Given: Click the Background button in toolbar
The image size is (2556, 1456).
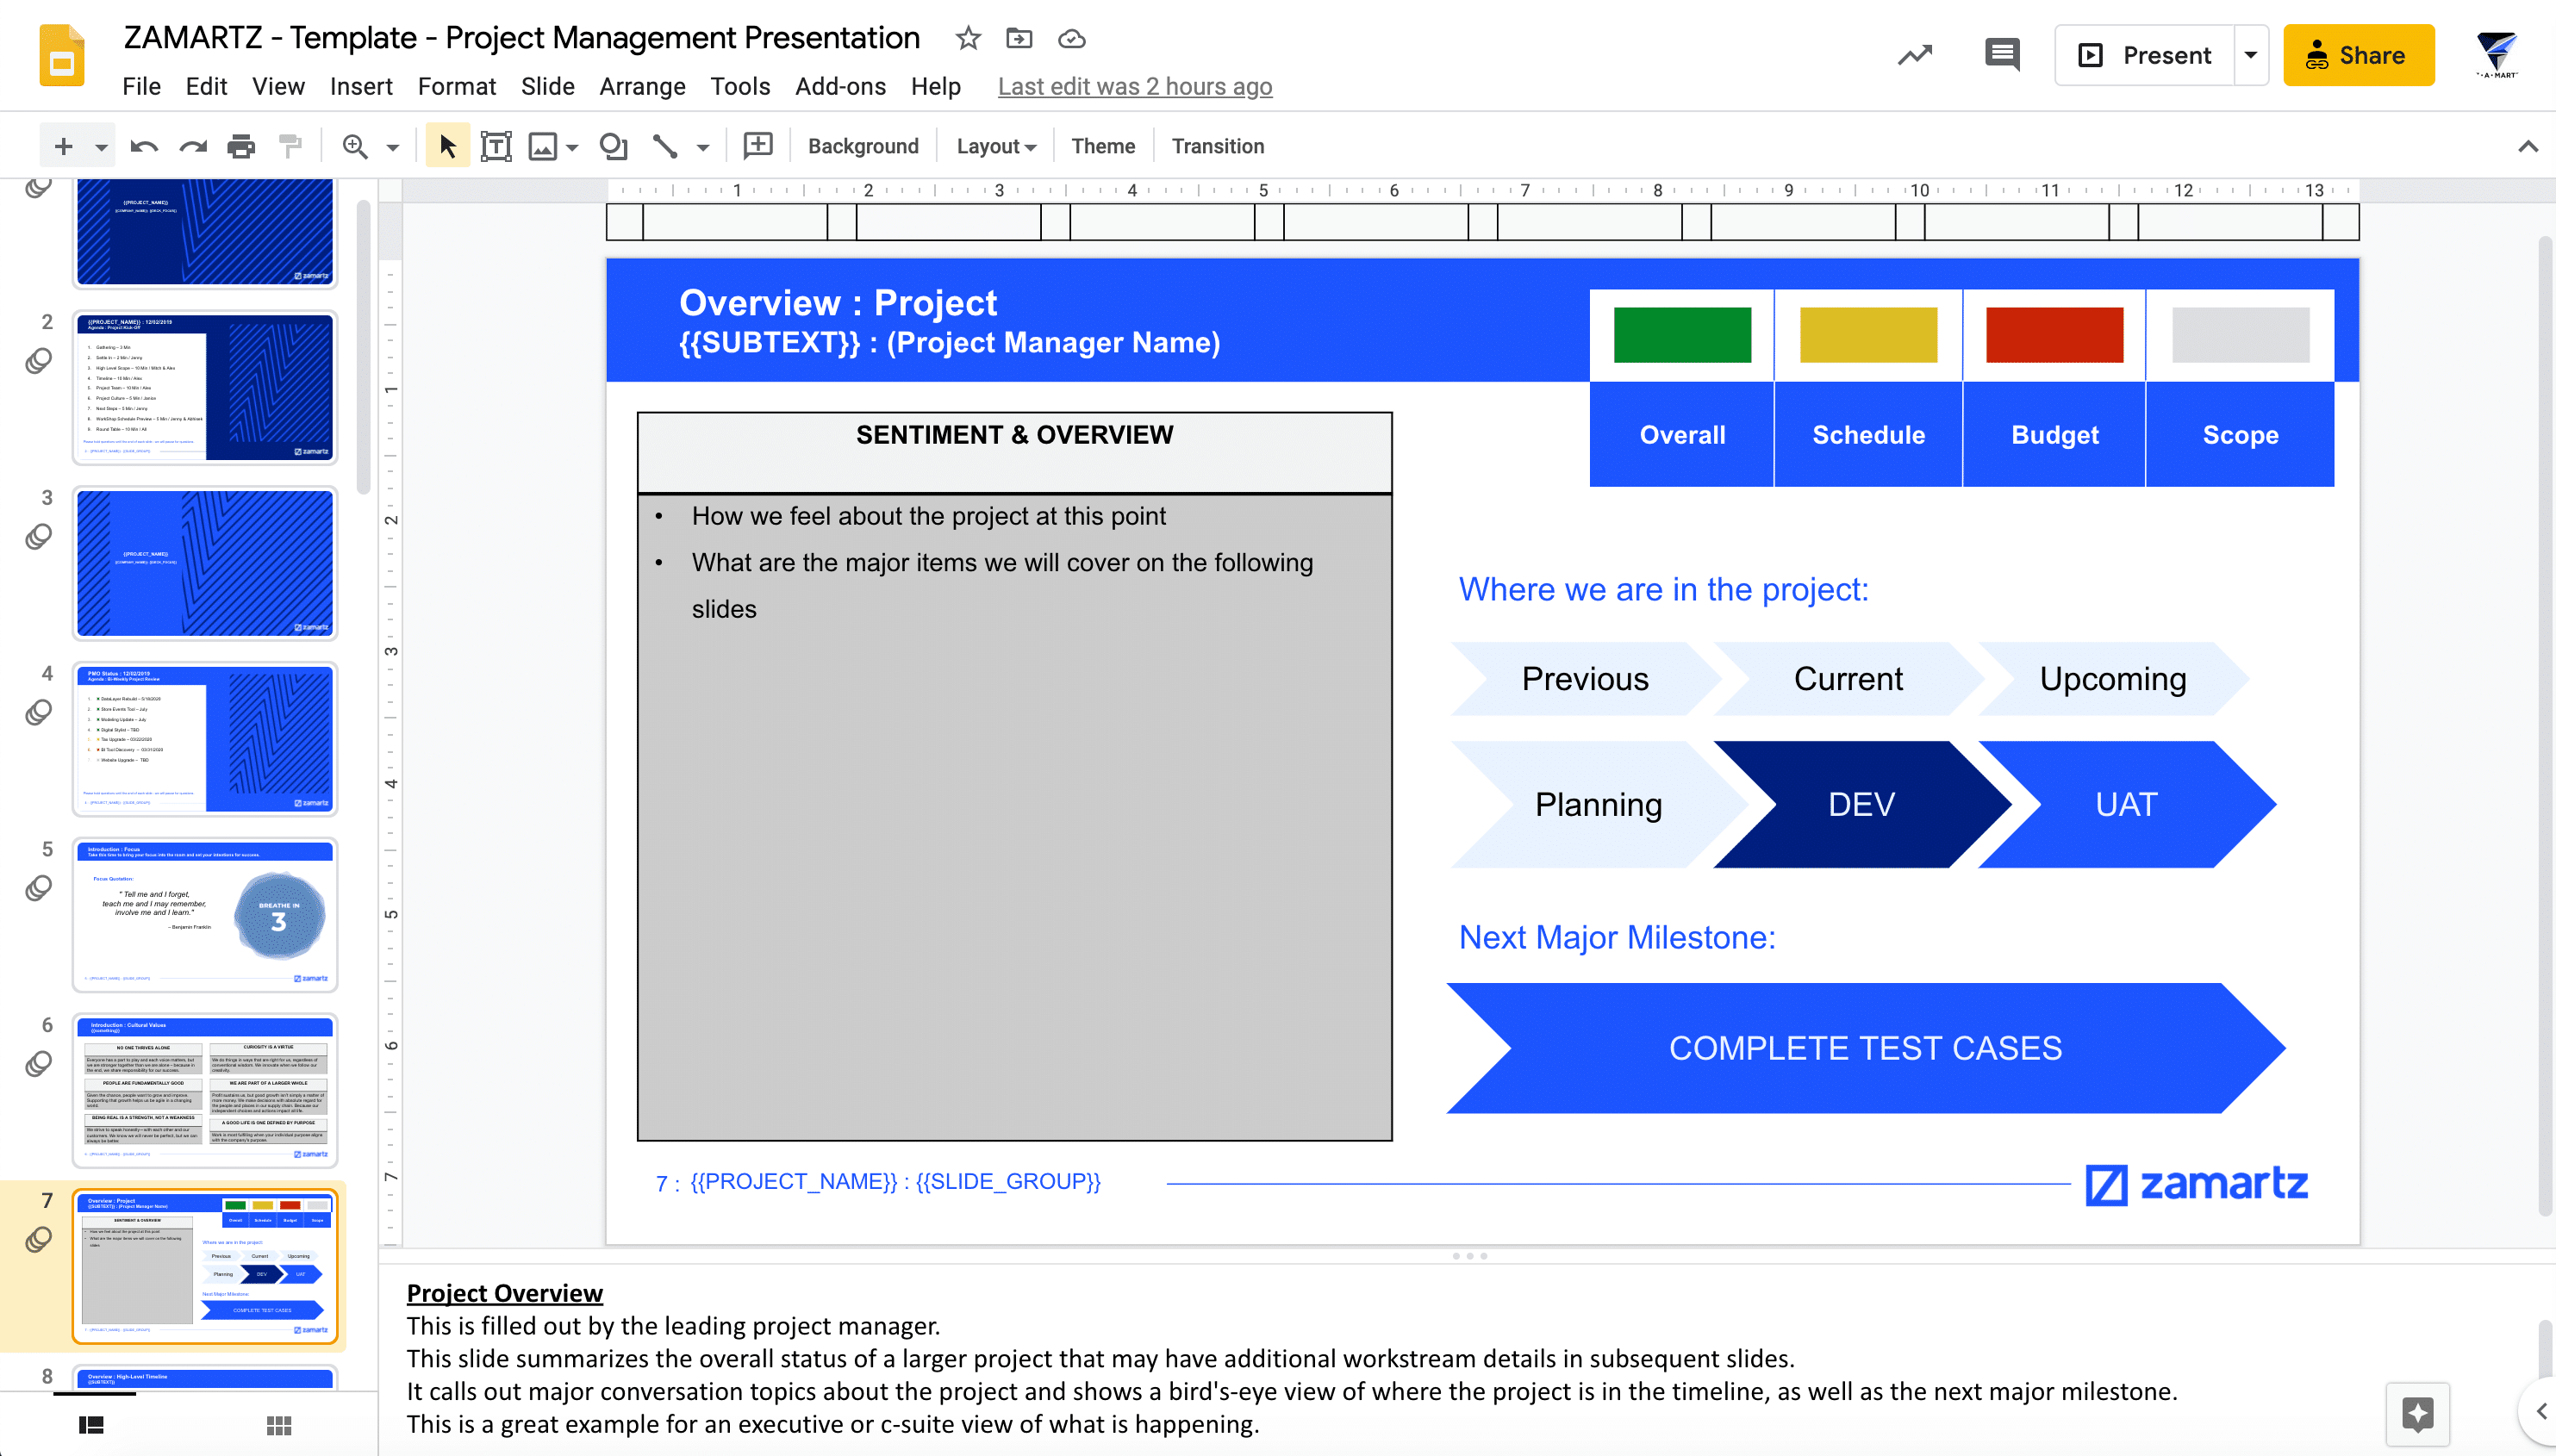Looking at the screenshot, I should (863, 146).
